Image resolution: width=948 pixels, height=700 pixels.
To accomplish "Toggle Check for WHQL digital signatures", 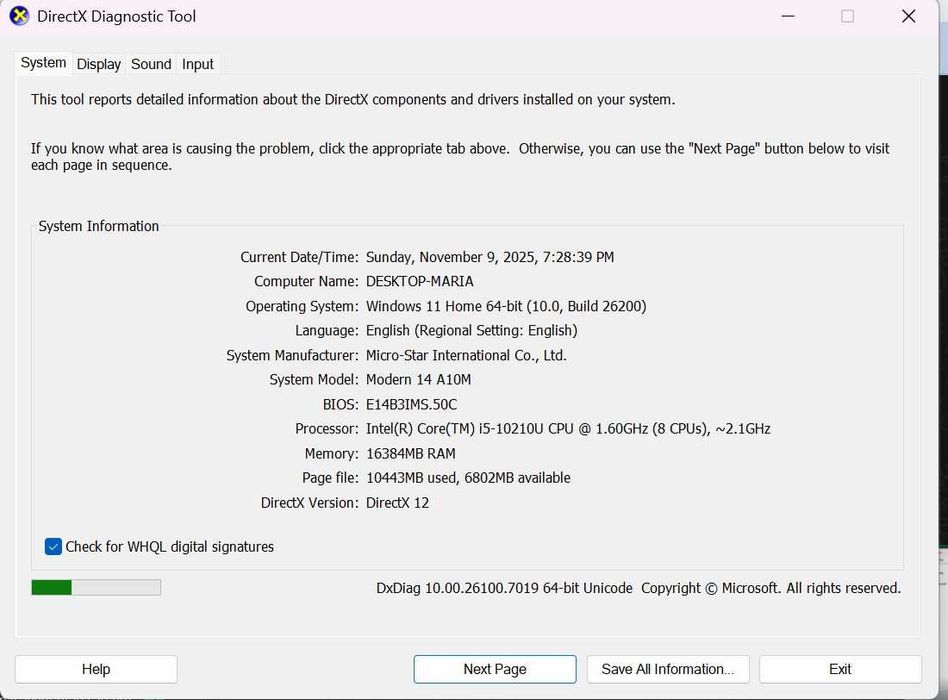I will tap(54, 547).
